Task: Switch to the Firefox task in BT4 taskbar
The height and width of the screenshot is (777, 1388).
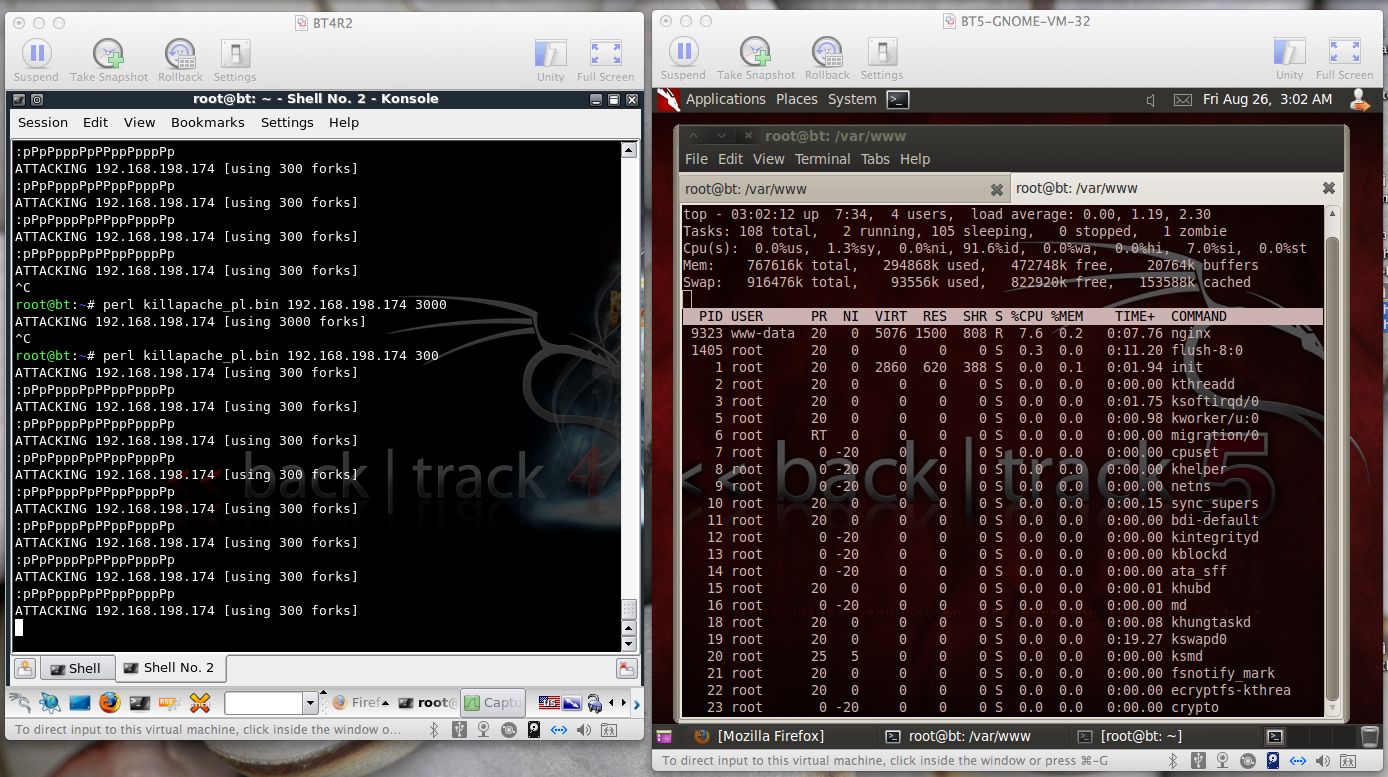Action: click(359, 703)
